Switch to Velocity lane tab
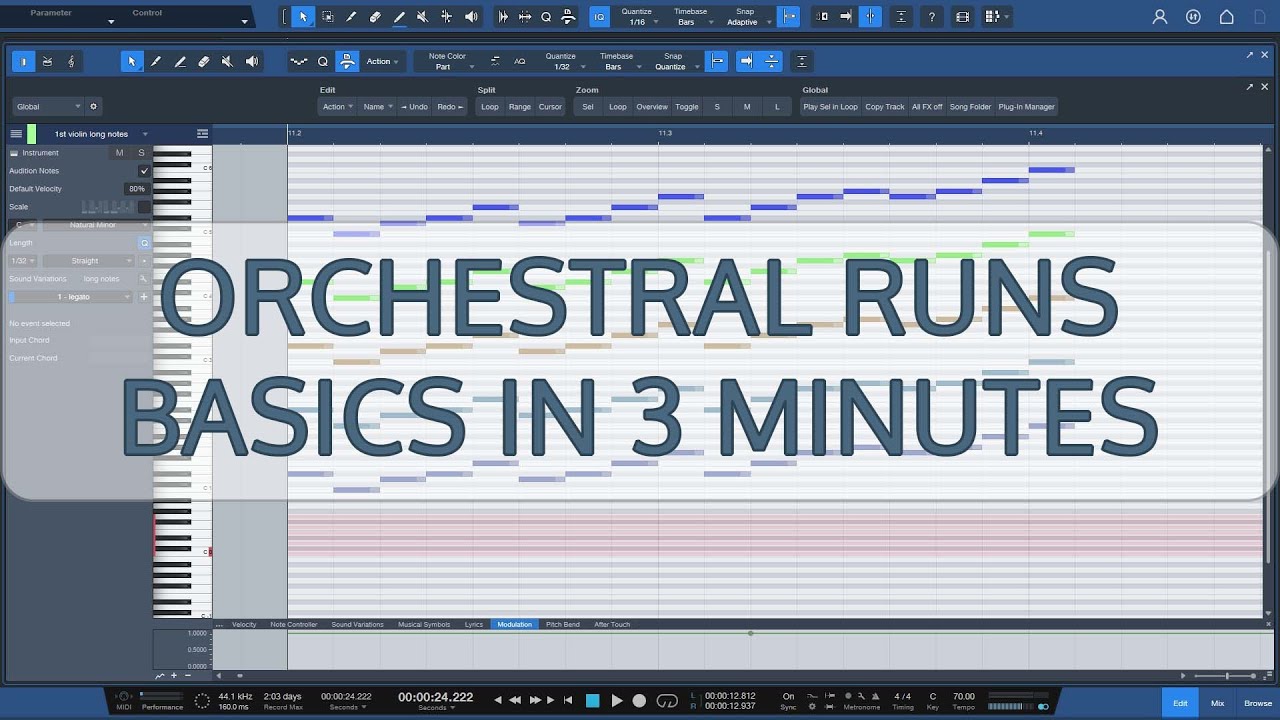 point(244,624)
